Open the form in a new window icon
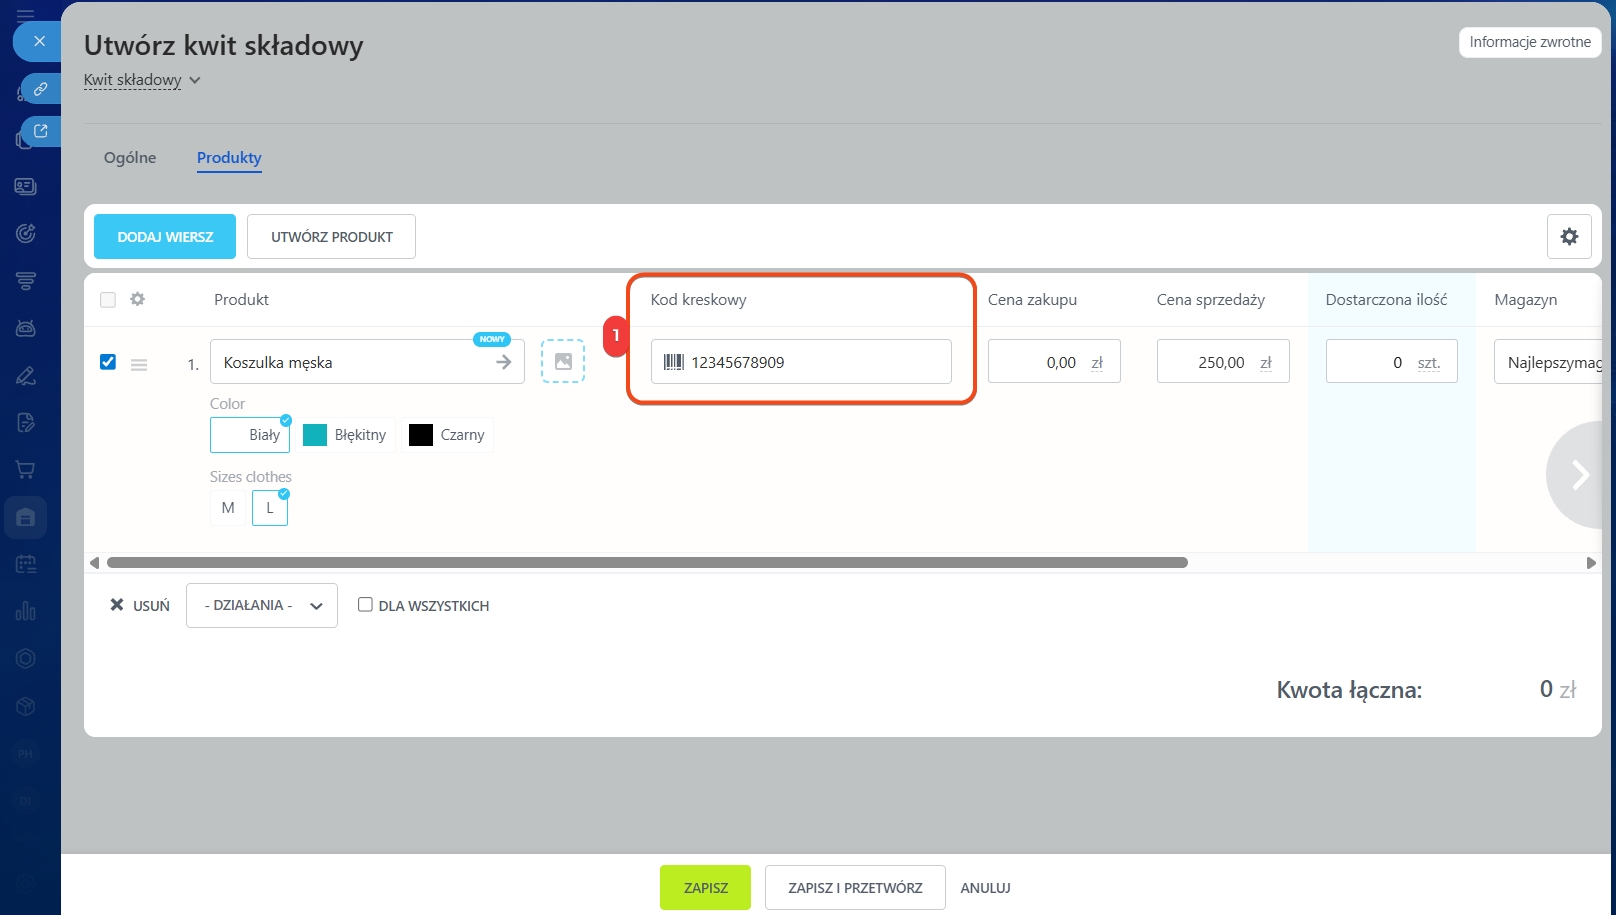Image resolution: width=1616 pixels, height=915 pixels. pyautogui.click(x=40, y=131)
